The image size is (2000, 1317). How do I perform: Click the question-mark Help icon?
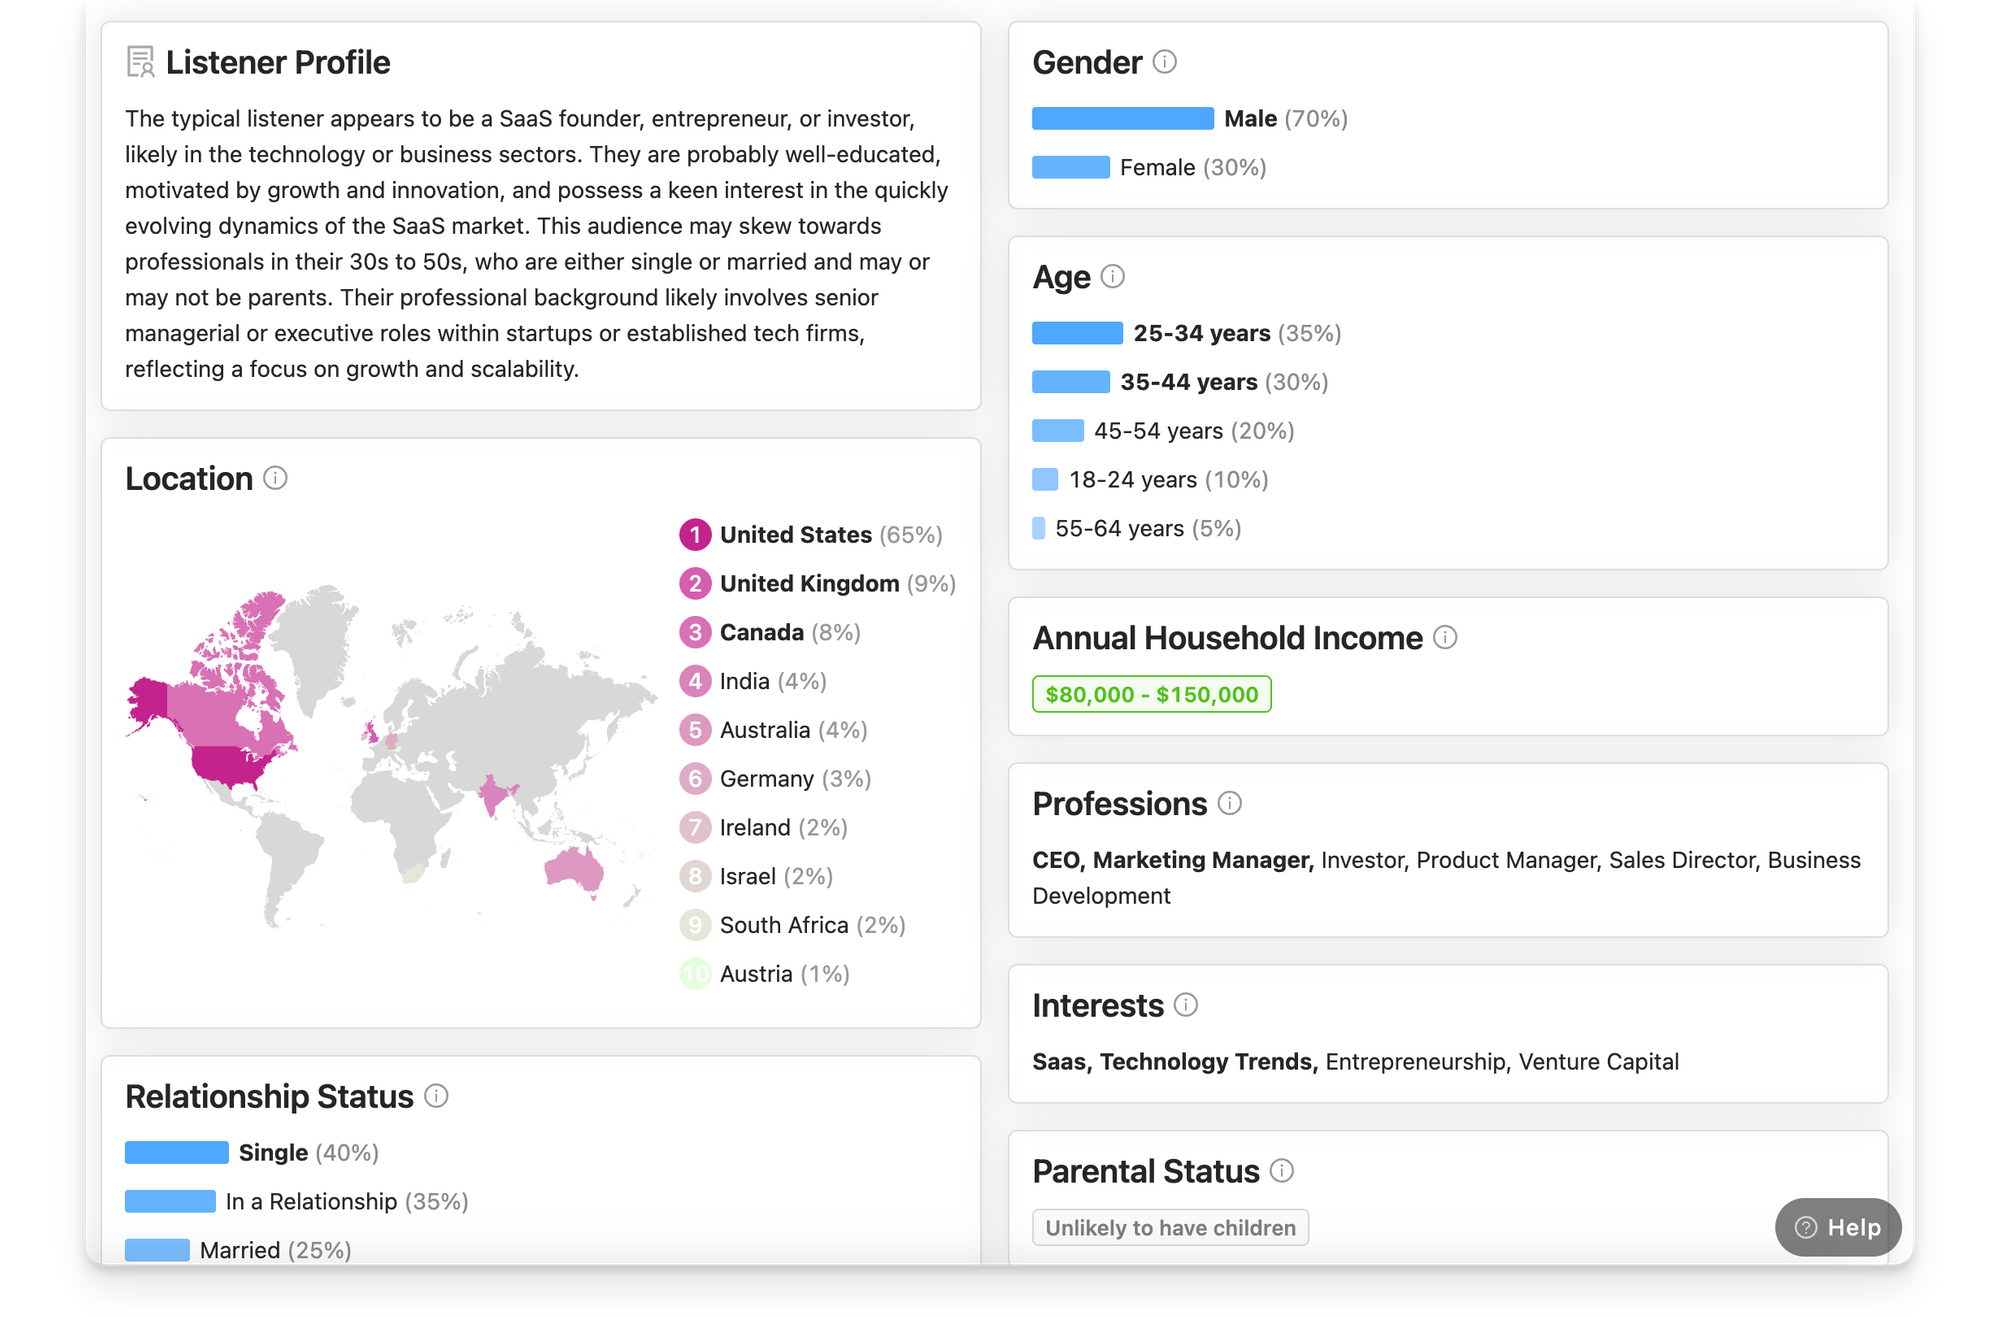tap(1805, 1227)
